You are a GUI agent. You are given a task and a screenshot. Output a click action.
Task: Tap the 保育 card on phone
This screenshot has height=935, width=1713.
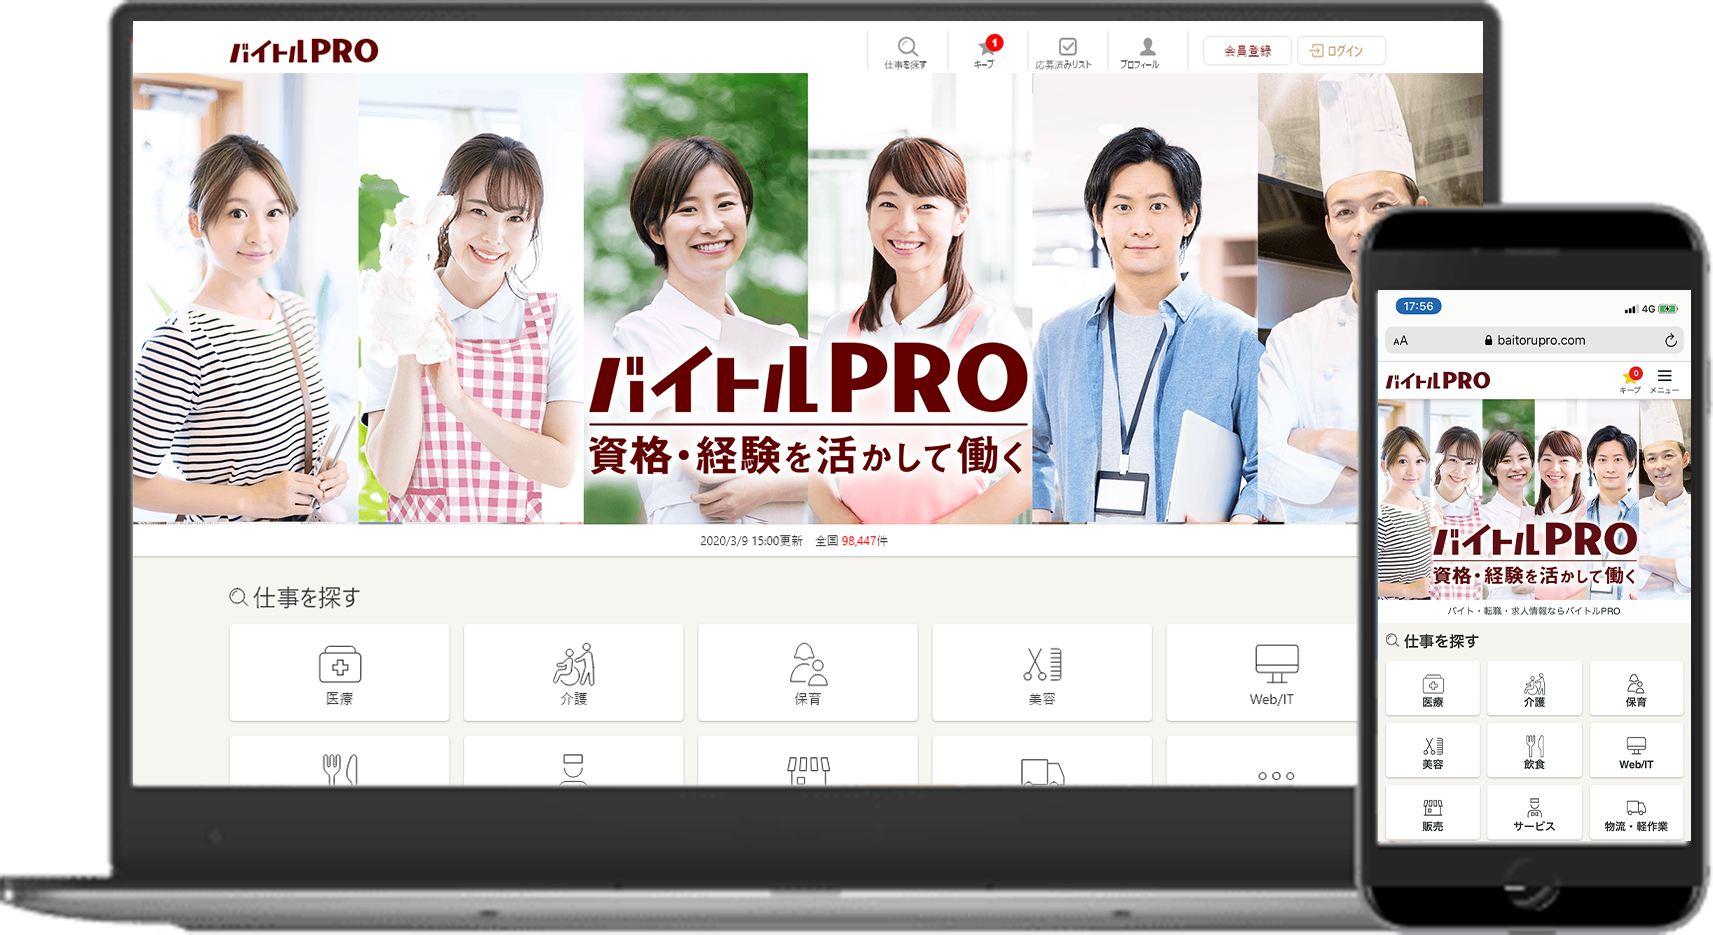1636,688
